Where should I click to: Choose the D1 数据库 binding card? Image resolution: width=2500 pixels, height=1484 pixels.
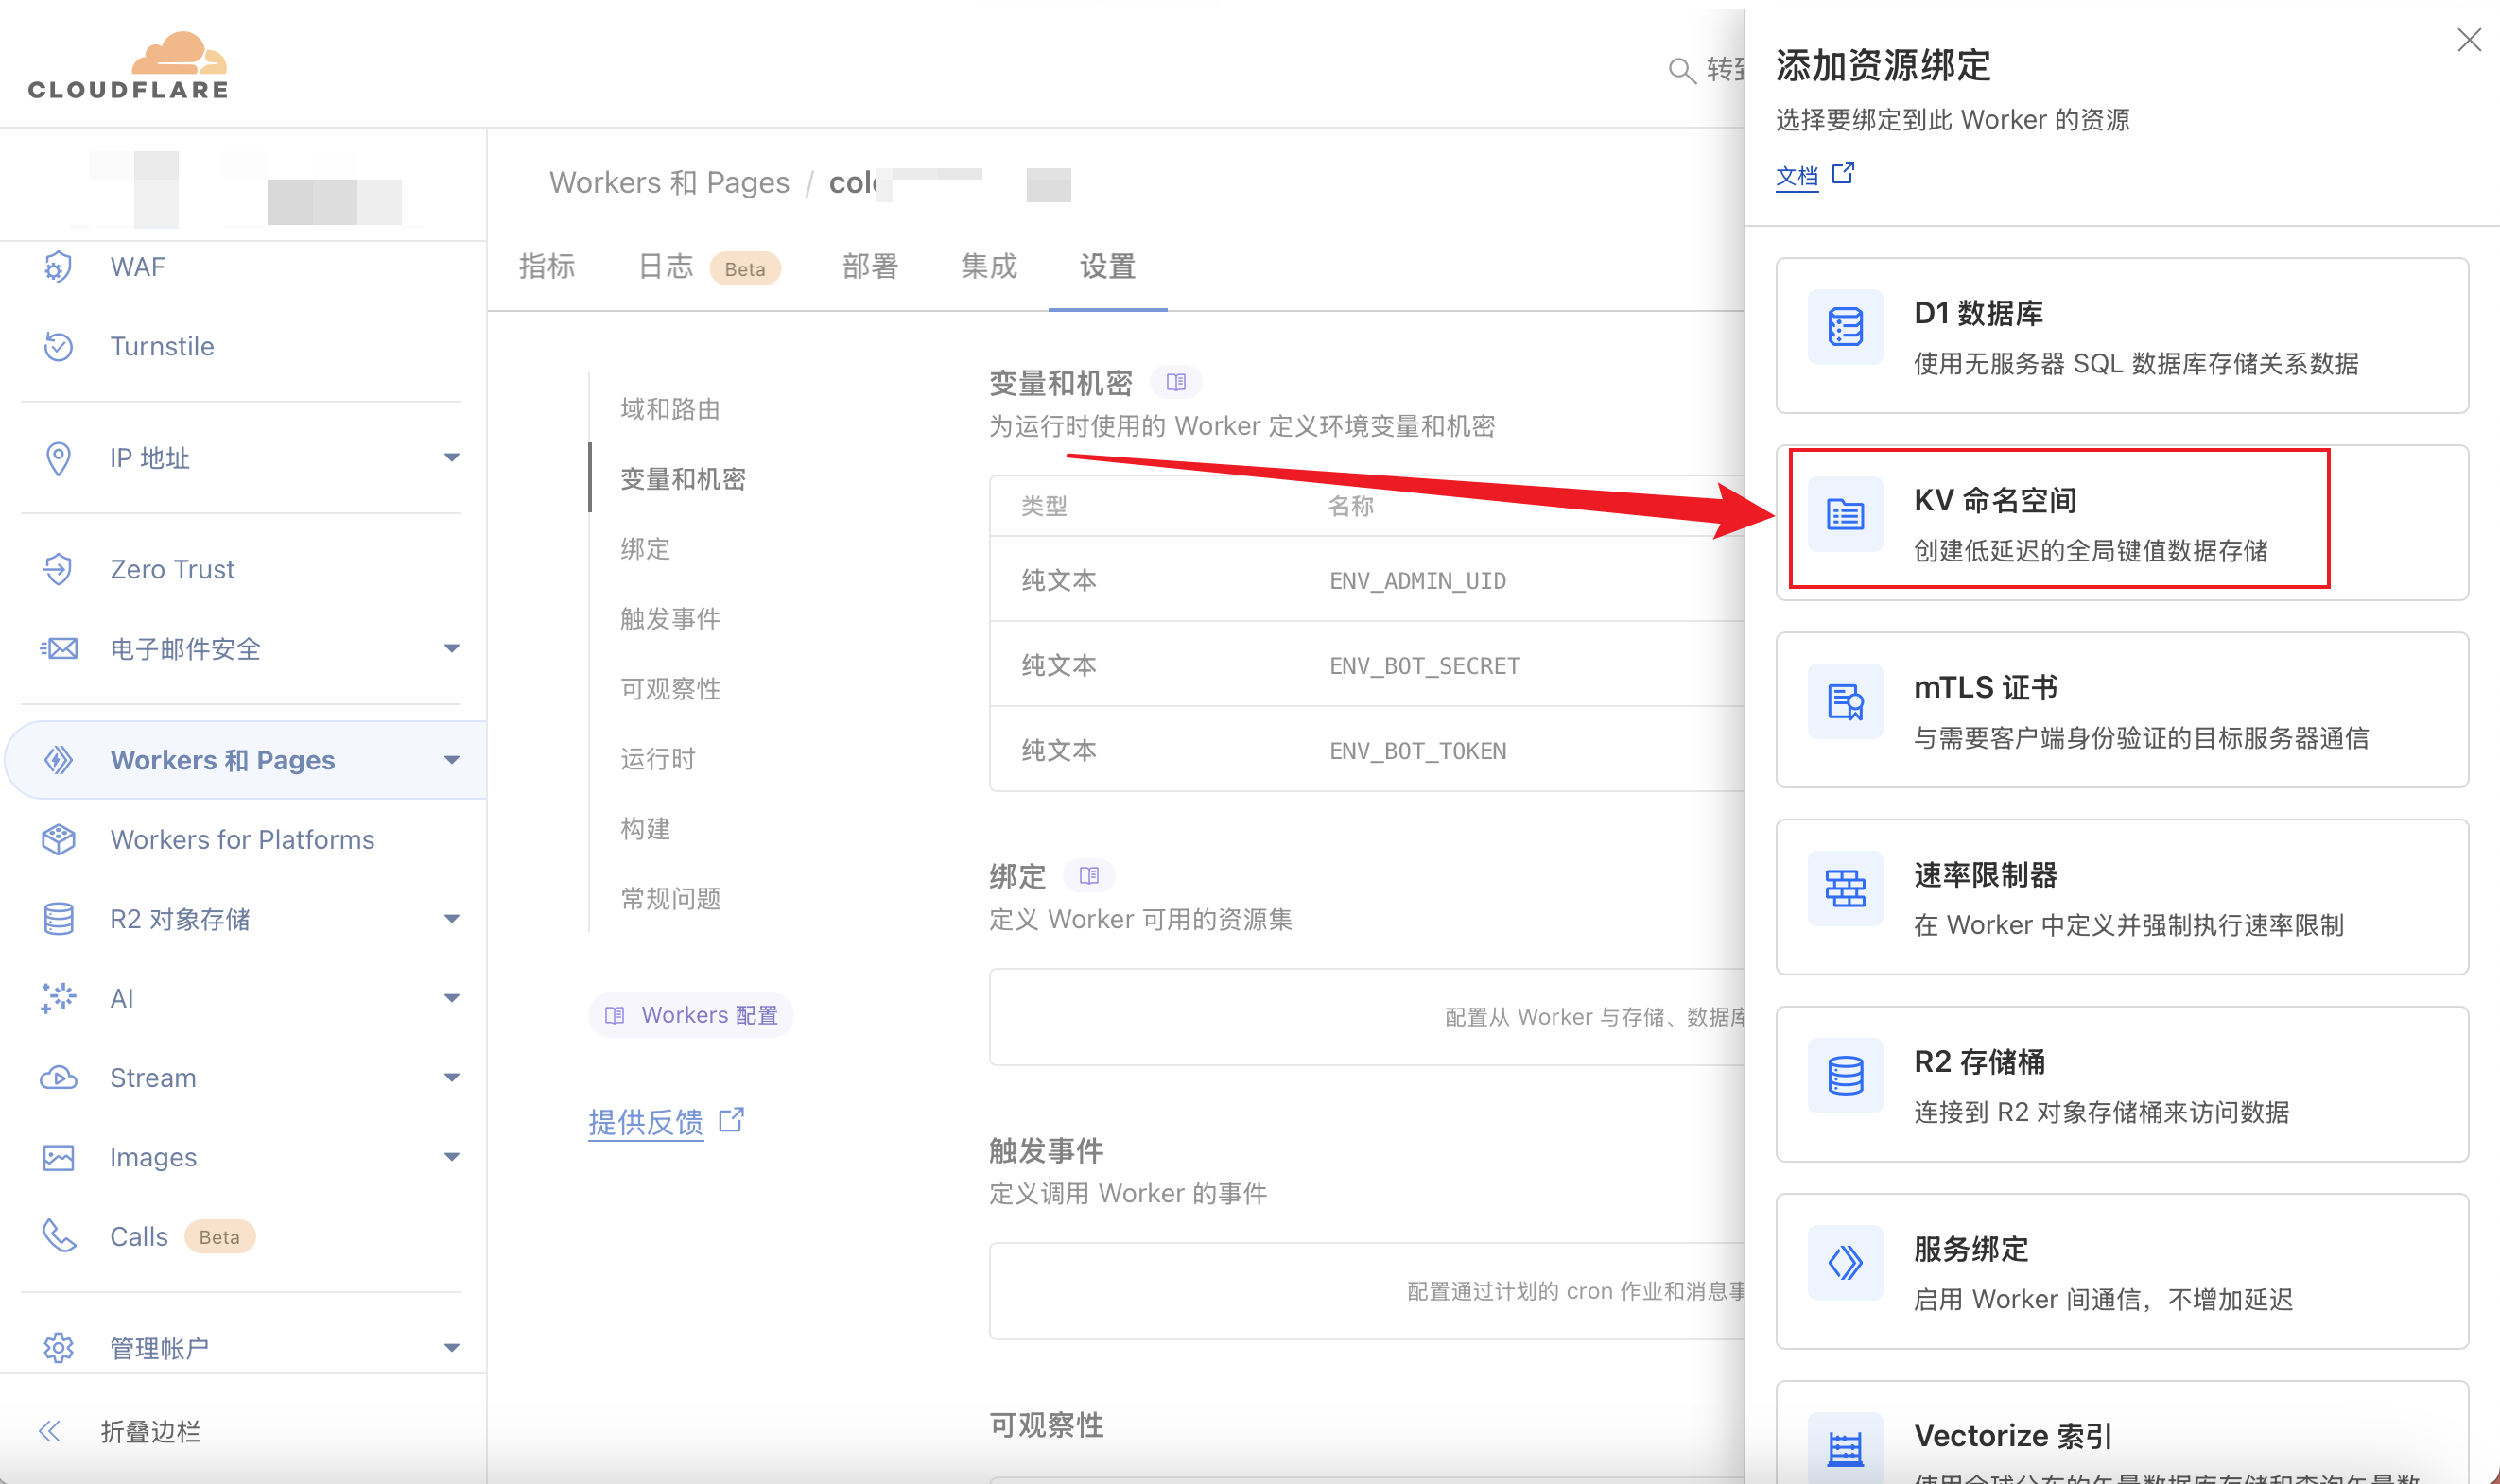[2122, 336]
